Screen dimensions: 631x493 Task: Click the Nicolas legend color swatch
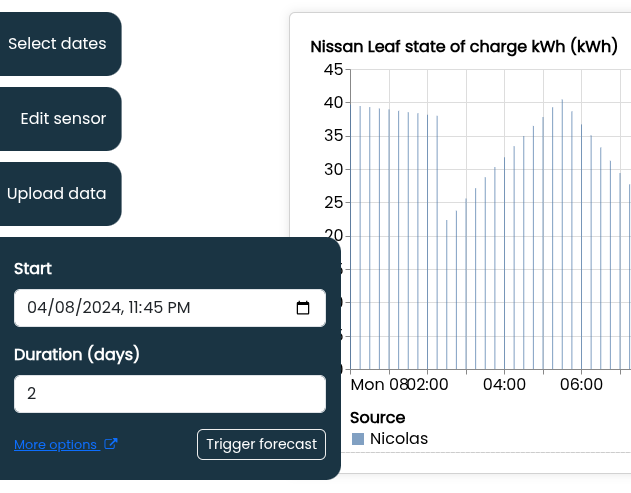(x=358, y=439)
